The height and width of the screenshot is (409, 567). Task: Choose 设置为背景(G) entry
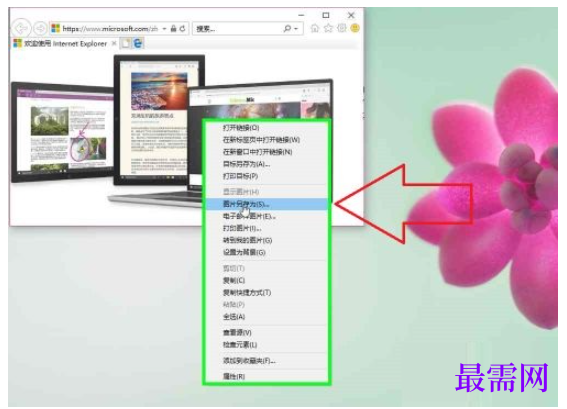266,252
